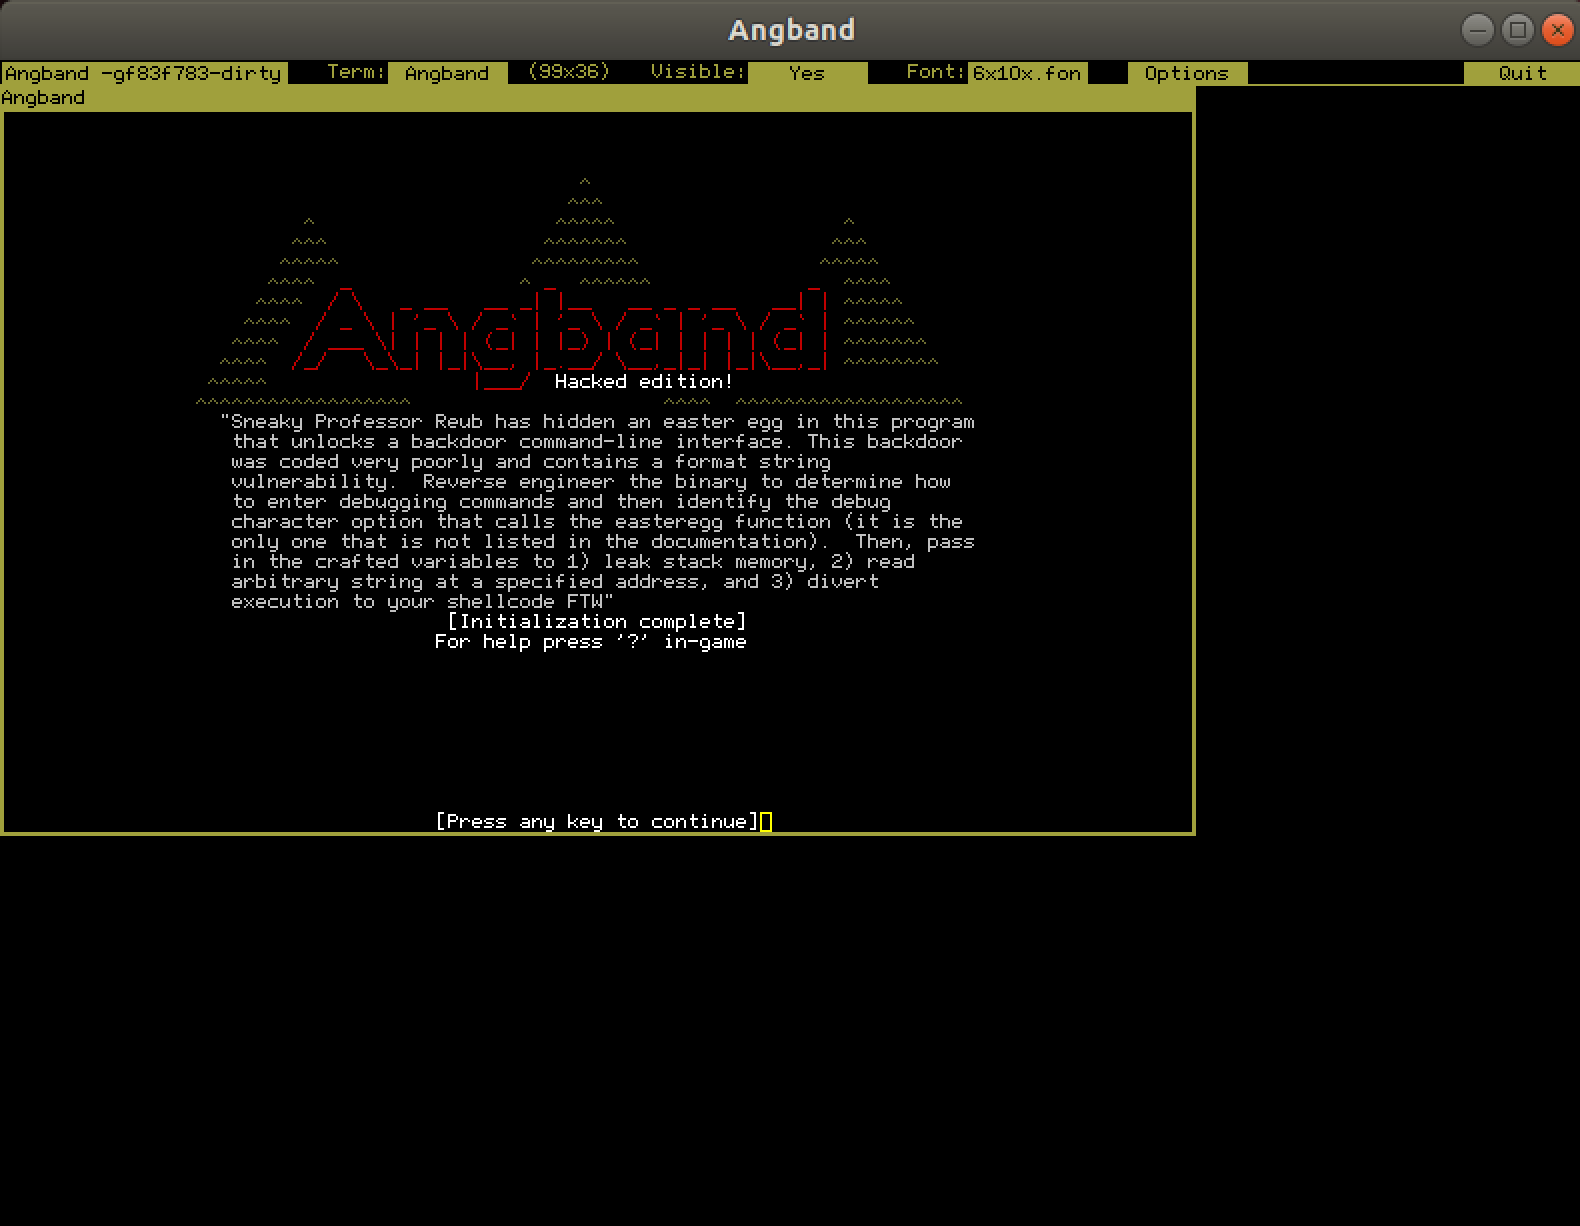
Task: Minimize the Angband window
Action: point(1477,30)
